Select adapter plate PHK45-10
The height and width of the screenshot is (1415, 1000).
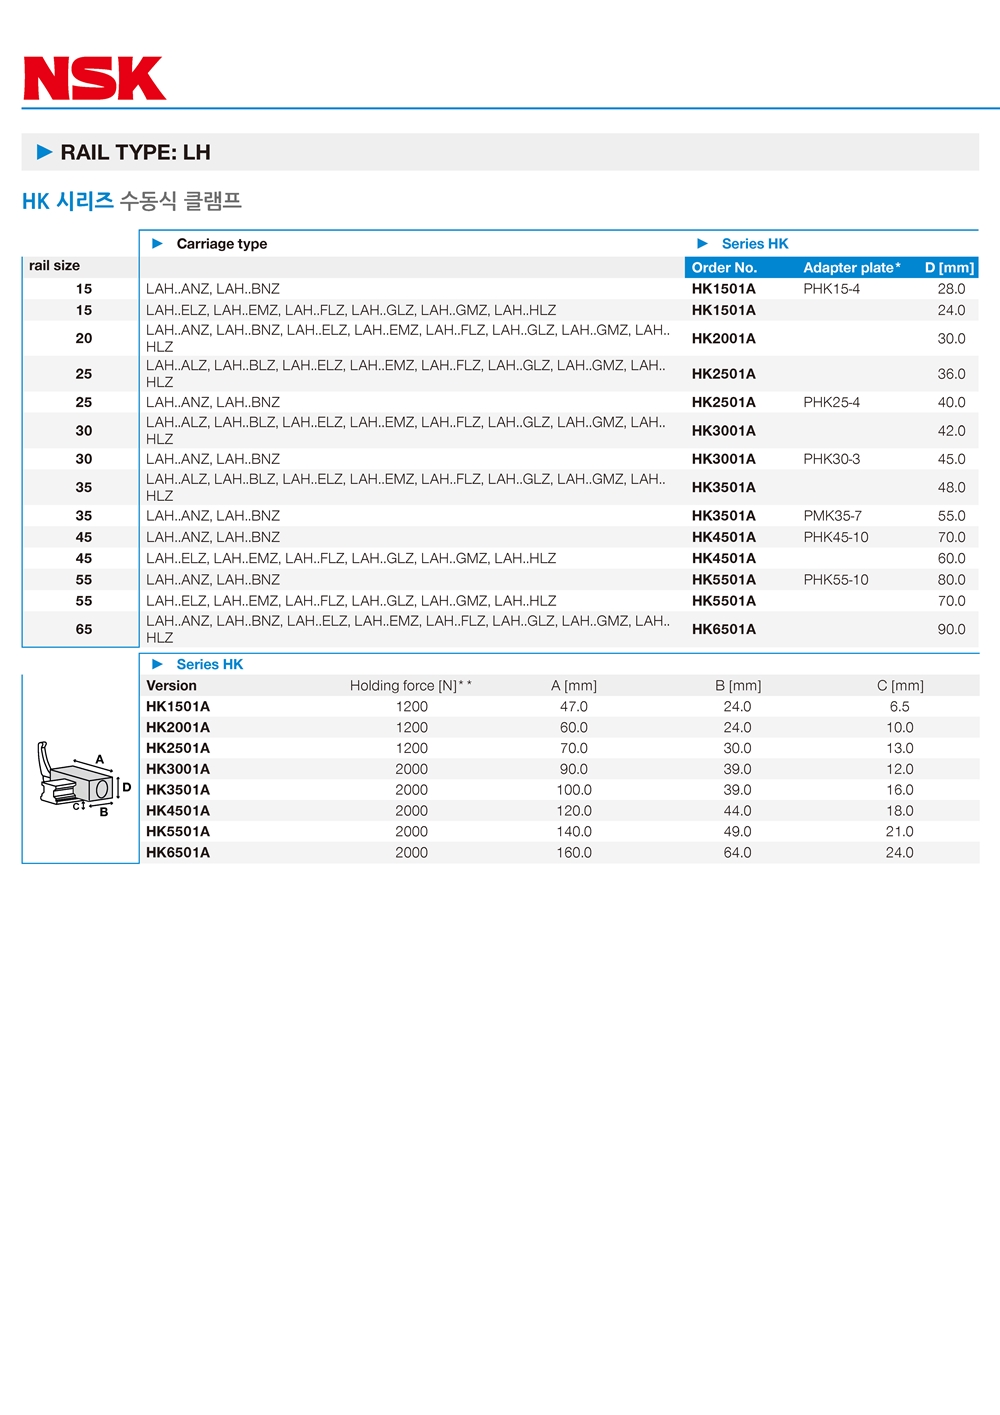pyautogui.click(x=836, y=537)
